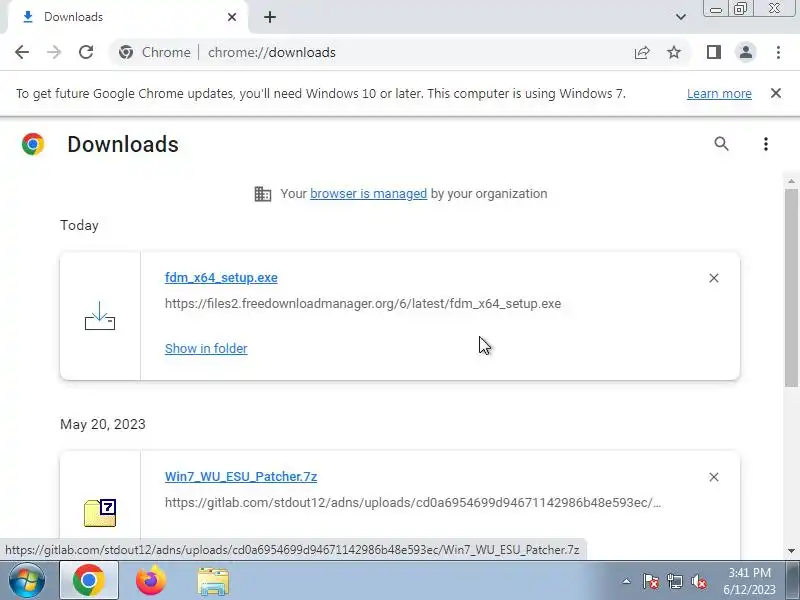Click the page scrollbar down arrow
This screenshot has width=800, height=600.
pos(791,551)
